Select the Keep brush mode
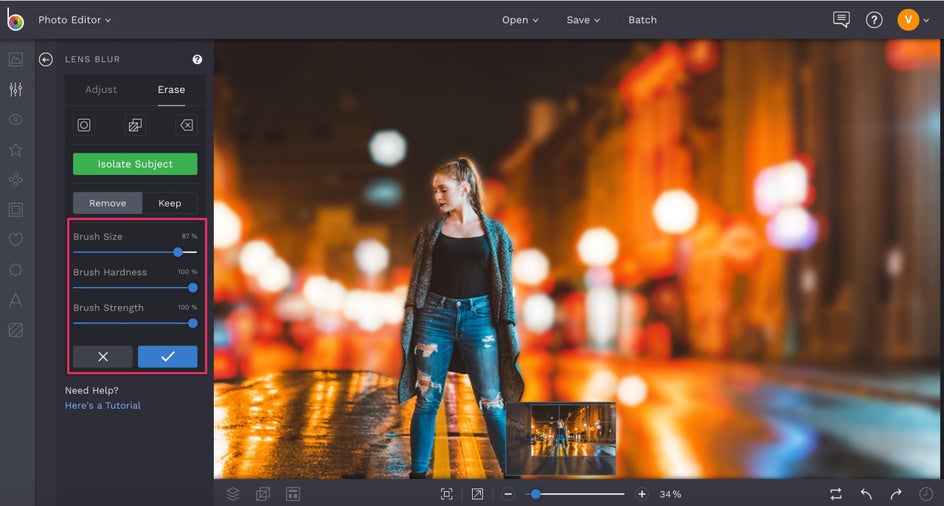The width and height of the screenshot is (944, 506). coord(170,203)
